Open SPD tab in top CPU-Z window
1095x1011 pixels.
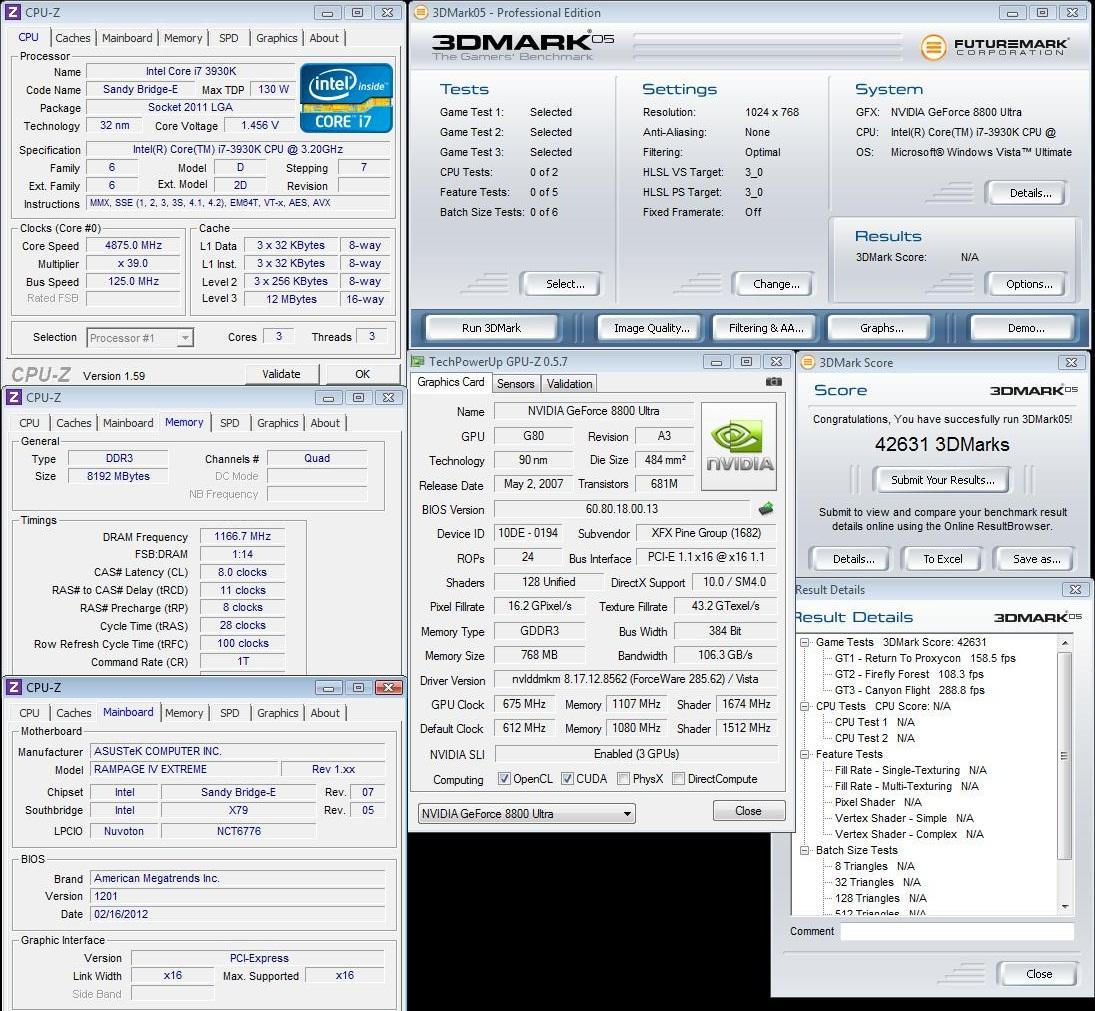coord(228,38)
